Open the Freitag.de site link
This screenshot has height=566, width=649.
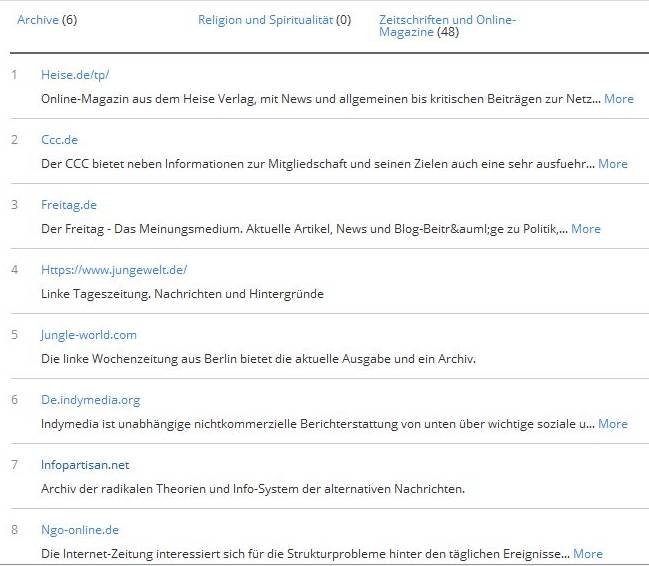click(69, 205)
